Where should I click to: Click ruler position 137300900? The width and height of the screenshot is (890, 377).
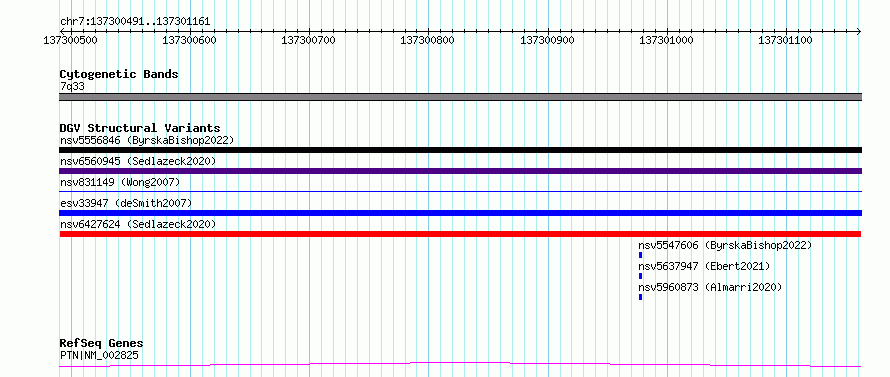[547, 40]
